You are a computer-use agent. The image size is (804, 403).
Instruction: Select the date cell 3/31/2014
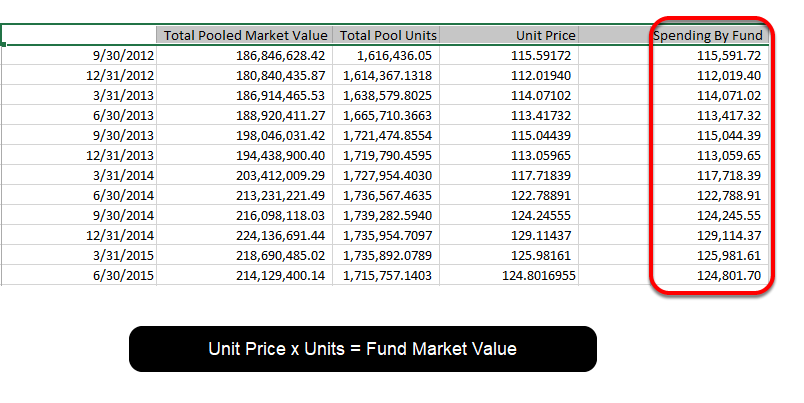click(x=79, y=175)
